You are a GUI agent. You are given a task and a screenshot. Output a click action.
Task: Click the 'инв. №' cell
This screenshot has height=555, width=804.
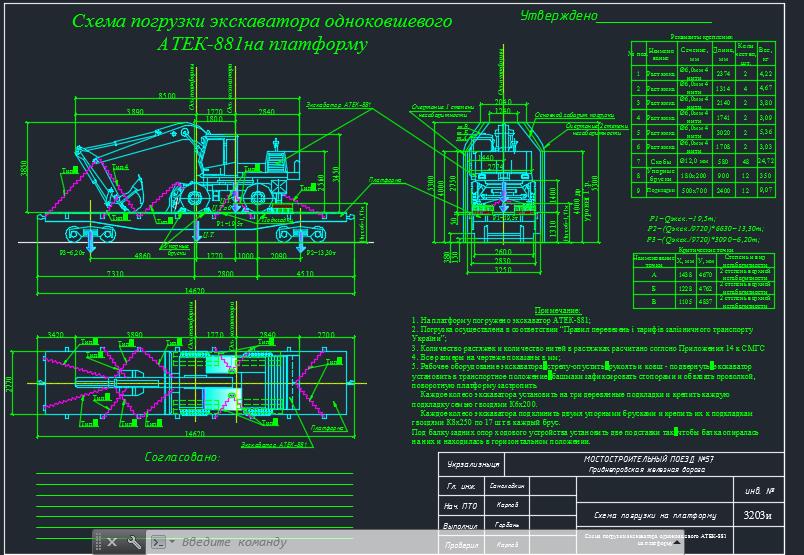click(759, 491)
